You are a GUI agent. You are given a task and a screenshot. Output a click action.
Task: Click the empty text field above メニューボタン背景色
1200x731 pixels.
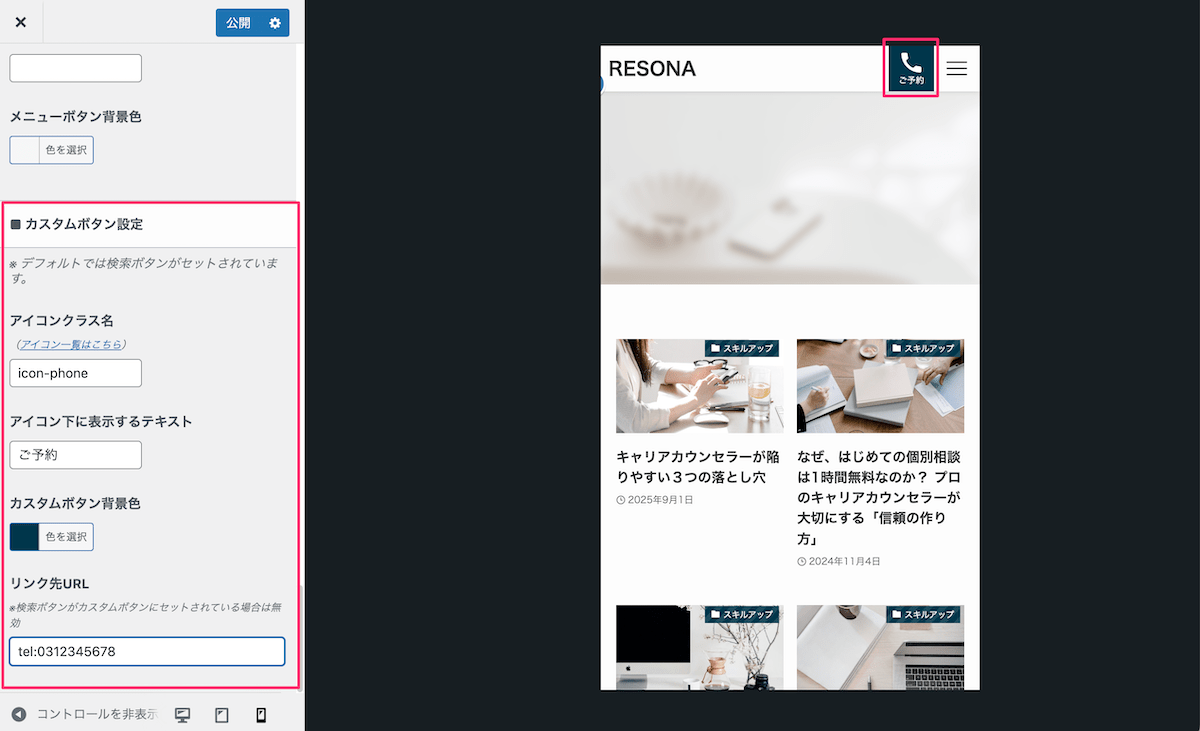pos(76,68)
